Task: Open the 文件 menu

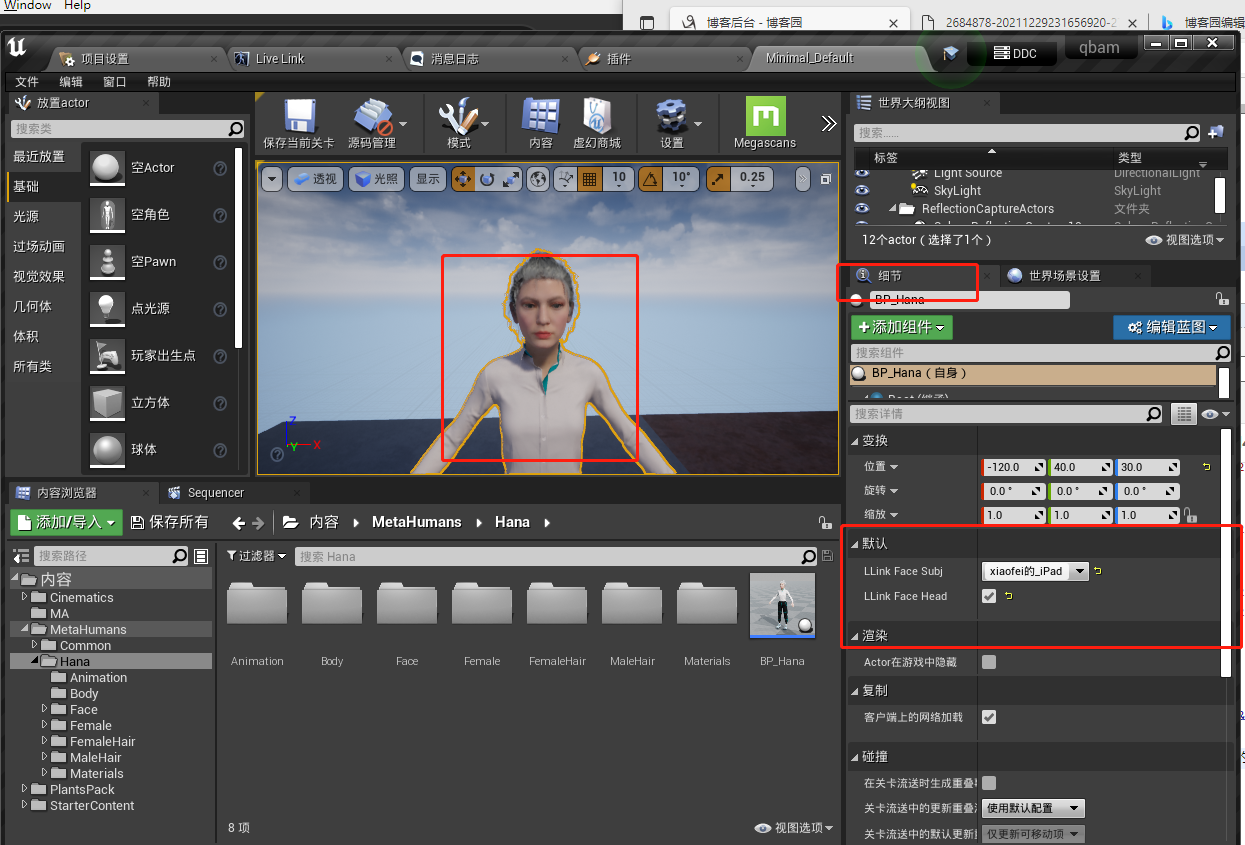Action: [27, 82]
